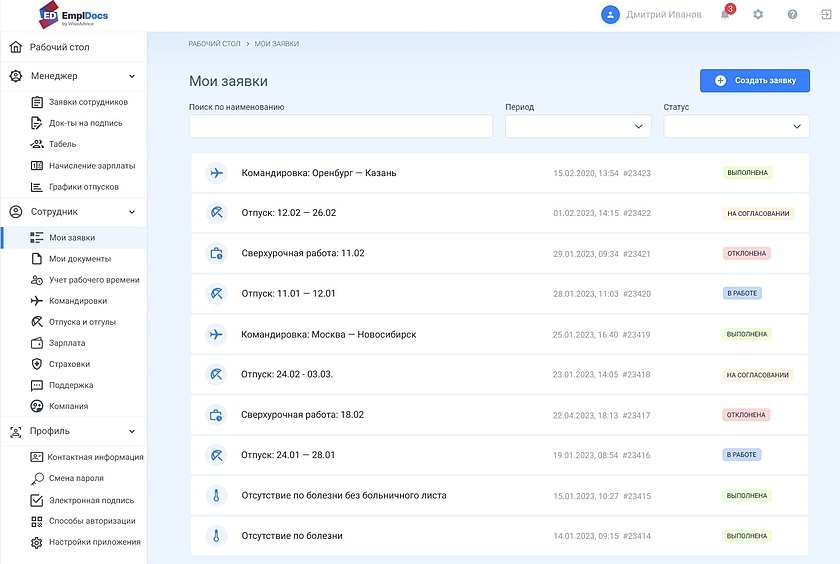Image resolution: width=840 pixels, height=564 pixels.
Task: Click the user avatar icon near Дмитрий Иванов
Action: (610, 15)
